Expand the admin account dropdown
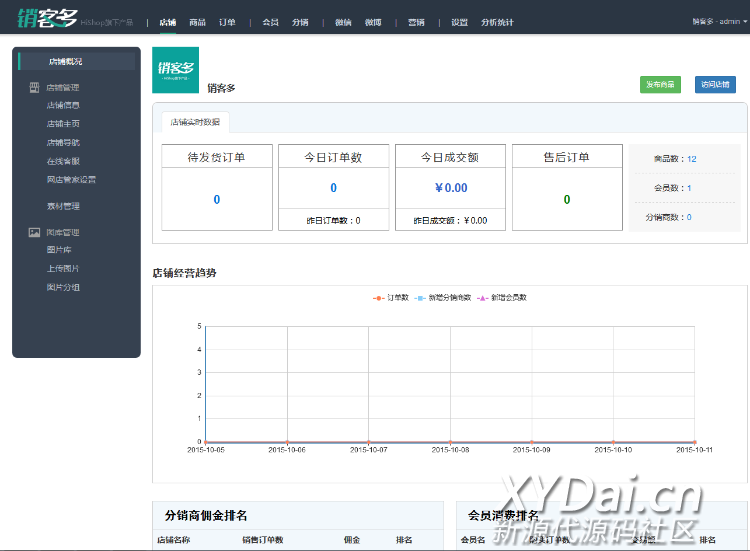The width and height of the screenshot is (750, 551). point(719,22)
